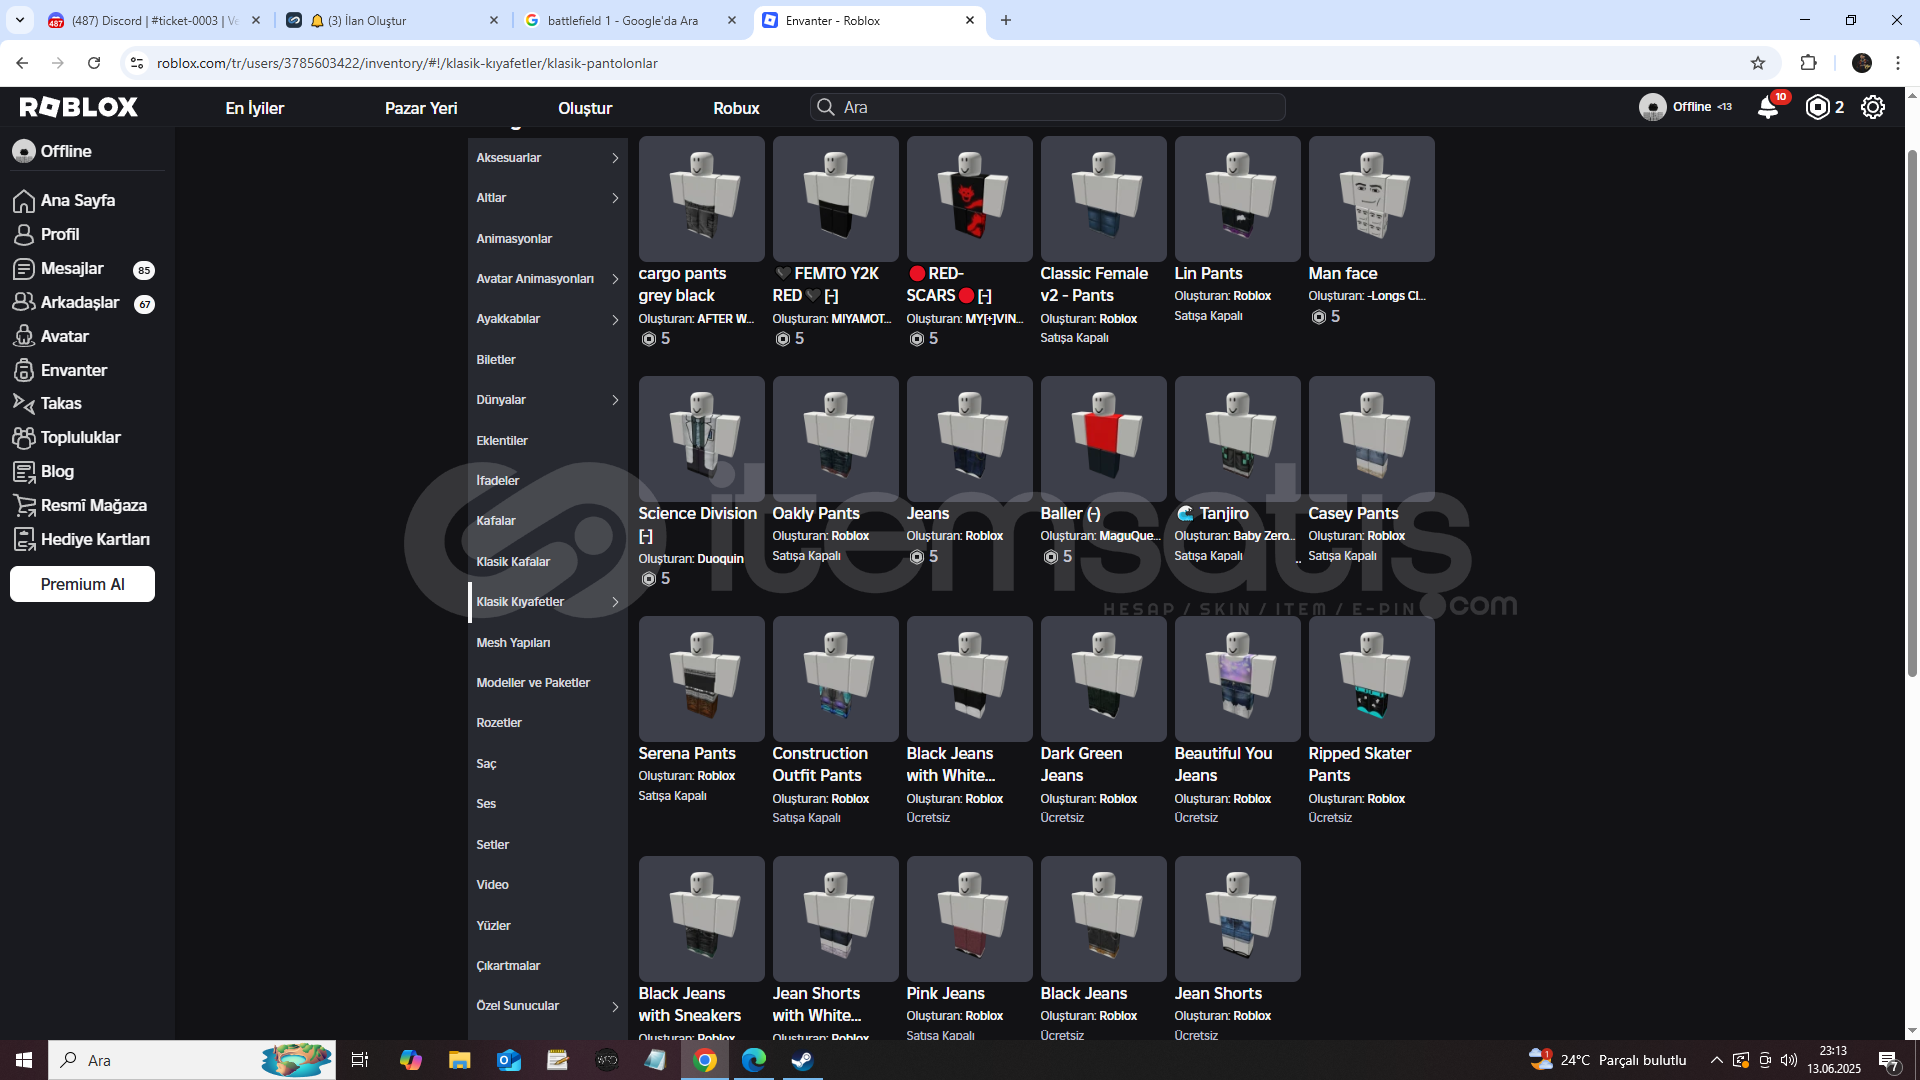Click the Avatar sidebar icon
This screenshot has height=1080, width=1920.
click(24, 336)
